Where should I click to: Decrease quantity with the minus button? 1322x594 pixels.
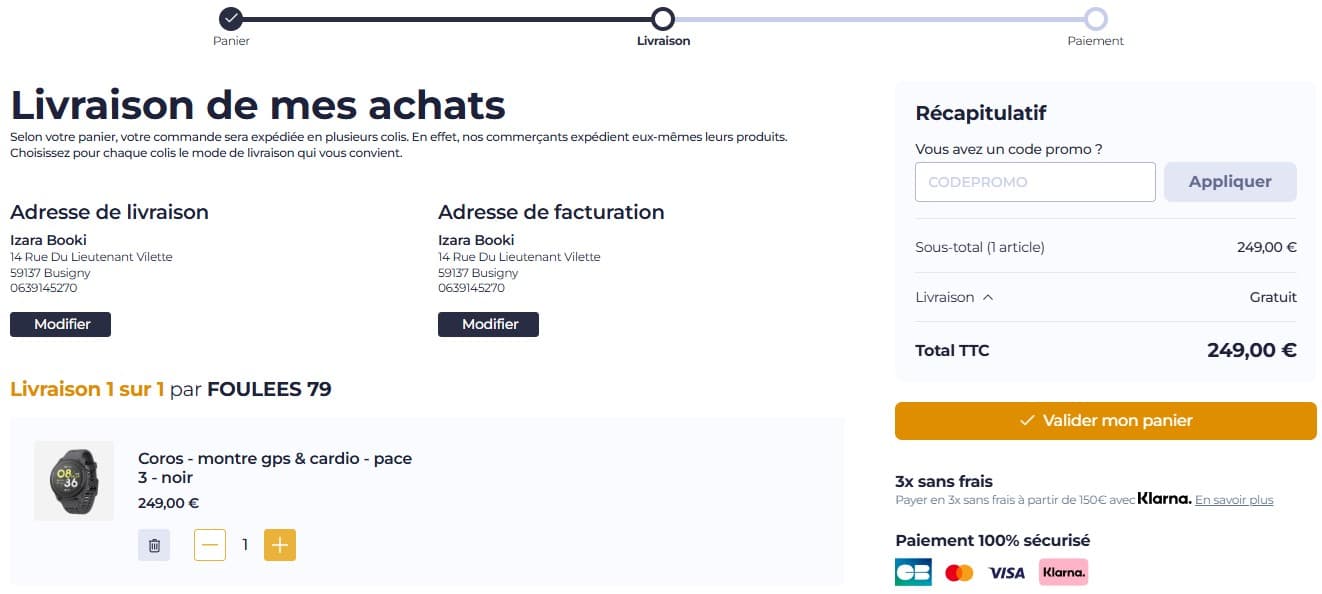[x=210, y=545]
